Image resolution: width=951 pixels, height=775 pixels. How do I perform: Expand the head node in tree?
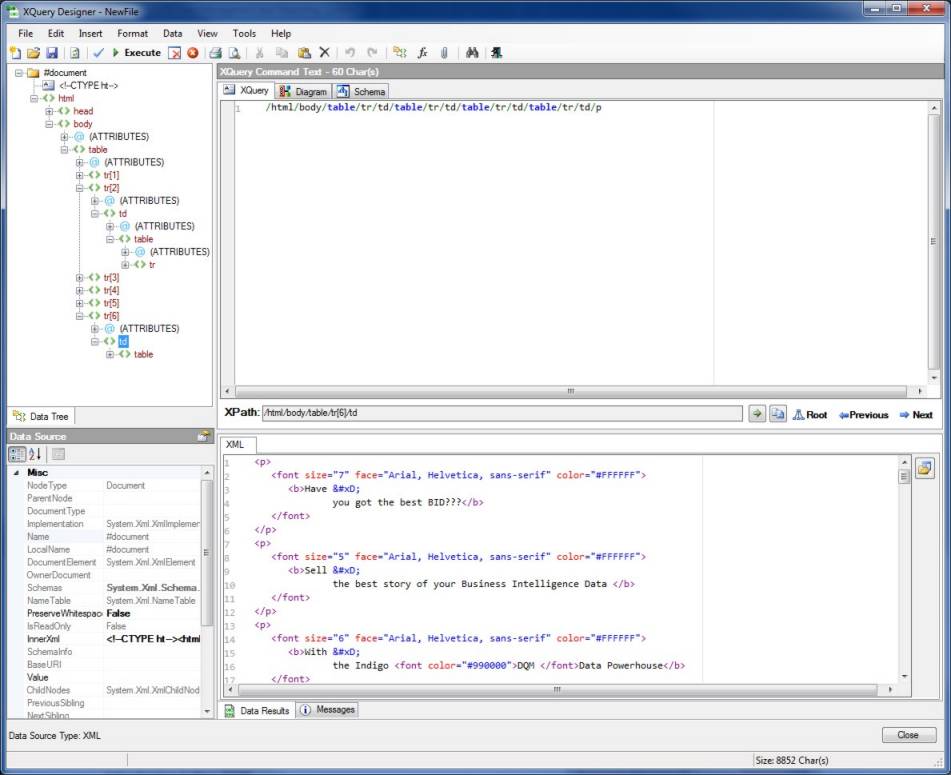pos(50,111)
